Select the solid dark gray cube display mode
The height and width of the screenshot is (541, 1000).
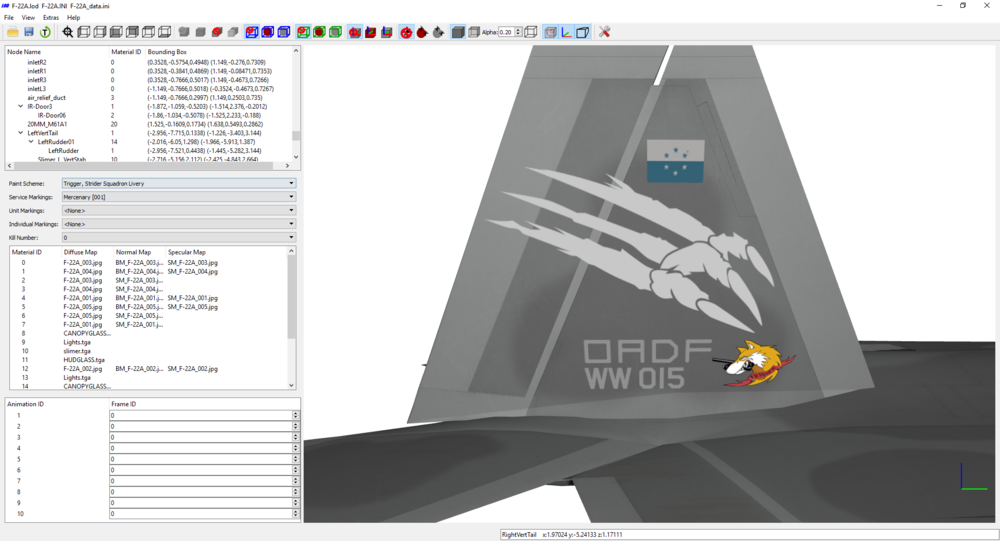point(458,32)
